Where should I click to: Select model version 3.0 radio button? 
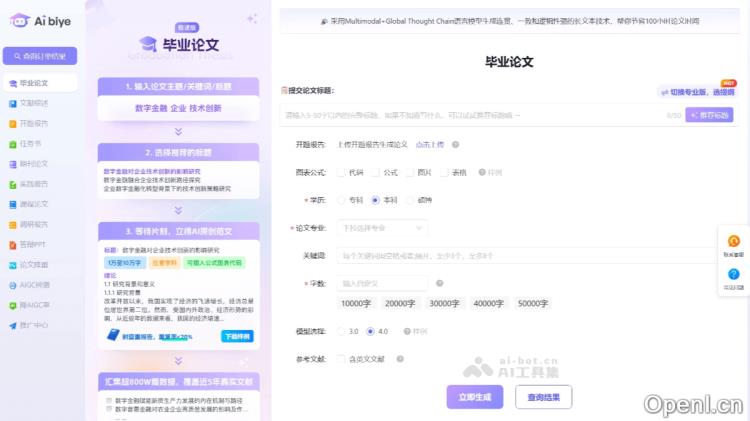point(342,331)
